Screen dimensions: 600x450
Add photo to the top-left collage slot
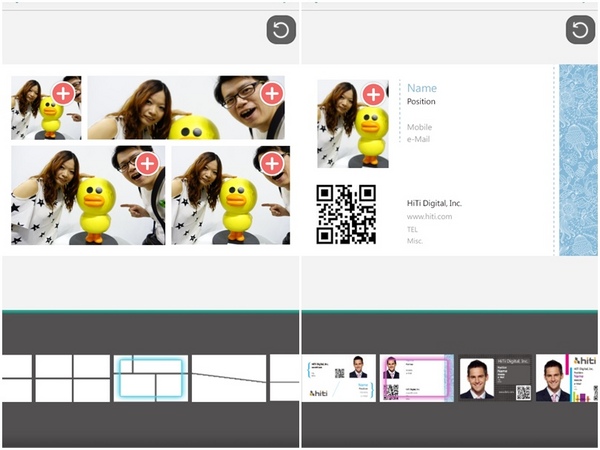[x=63, y=94]
